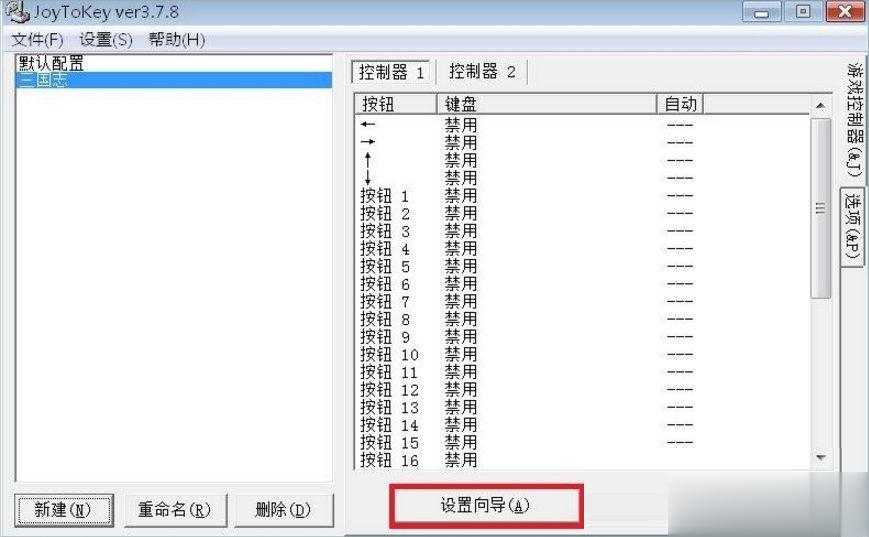Click the 设置向导(A) button

click(485, 506)
